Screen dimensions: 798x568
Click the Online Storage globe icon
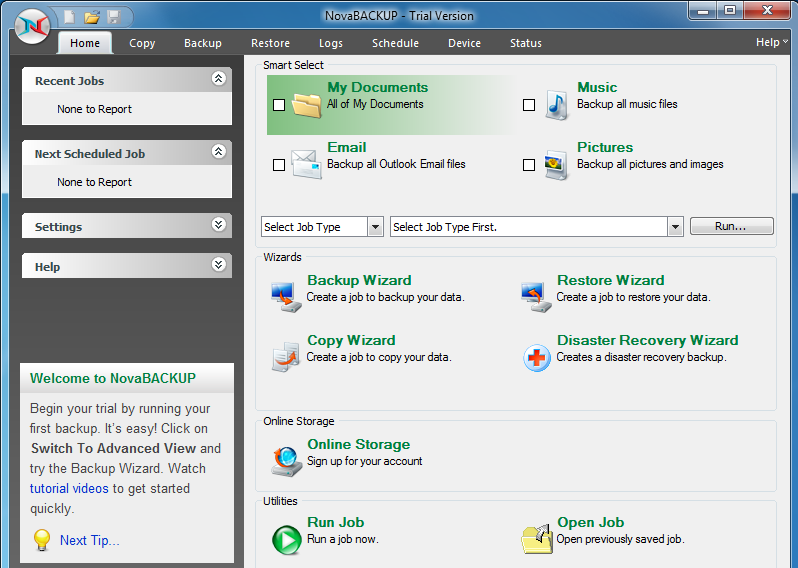tap(286, 461)
